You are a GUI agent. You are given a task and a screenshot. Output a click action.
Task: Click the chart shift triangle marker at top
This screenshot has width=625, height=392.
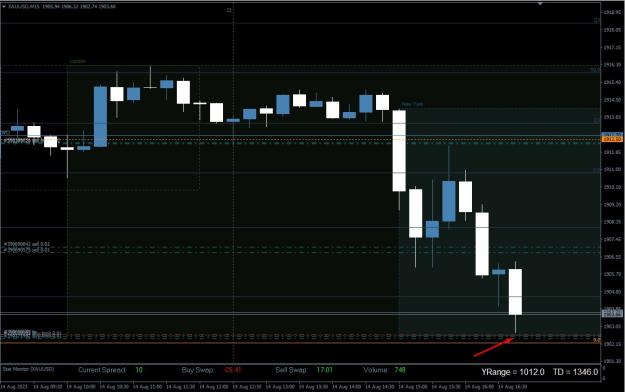click(540, 4)
